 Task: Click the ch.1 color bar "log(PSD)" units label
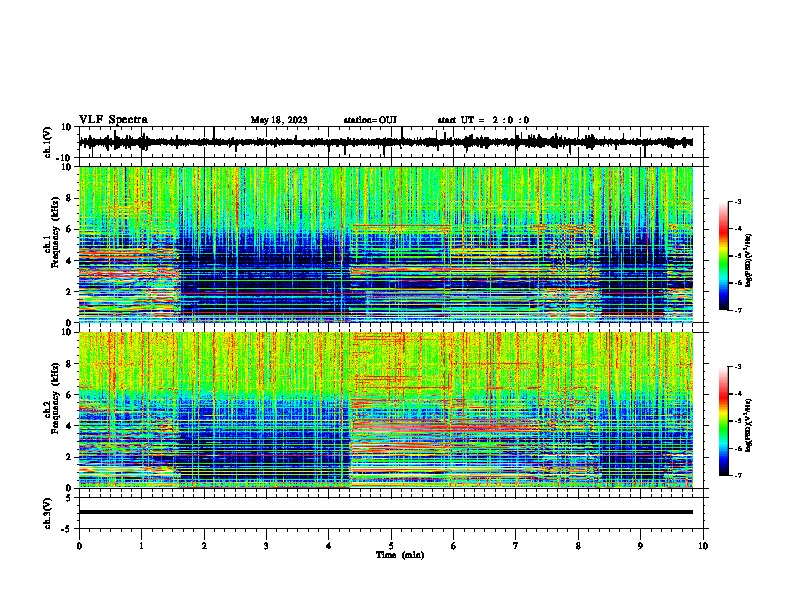(749, 260)
